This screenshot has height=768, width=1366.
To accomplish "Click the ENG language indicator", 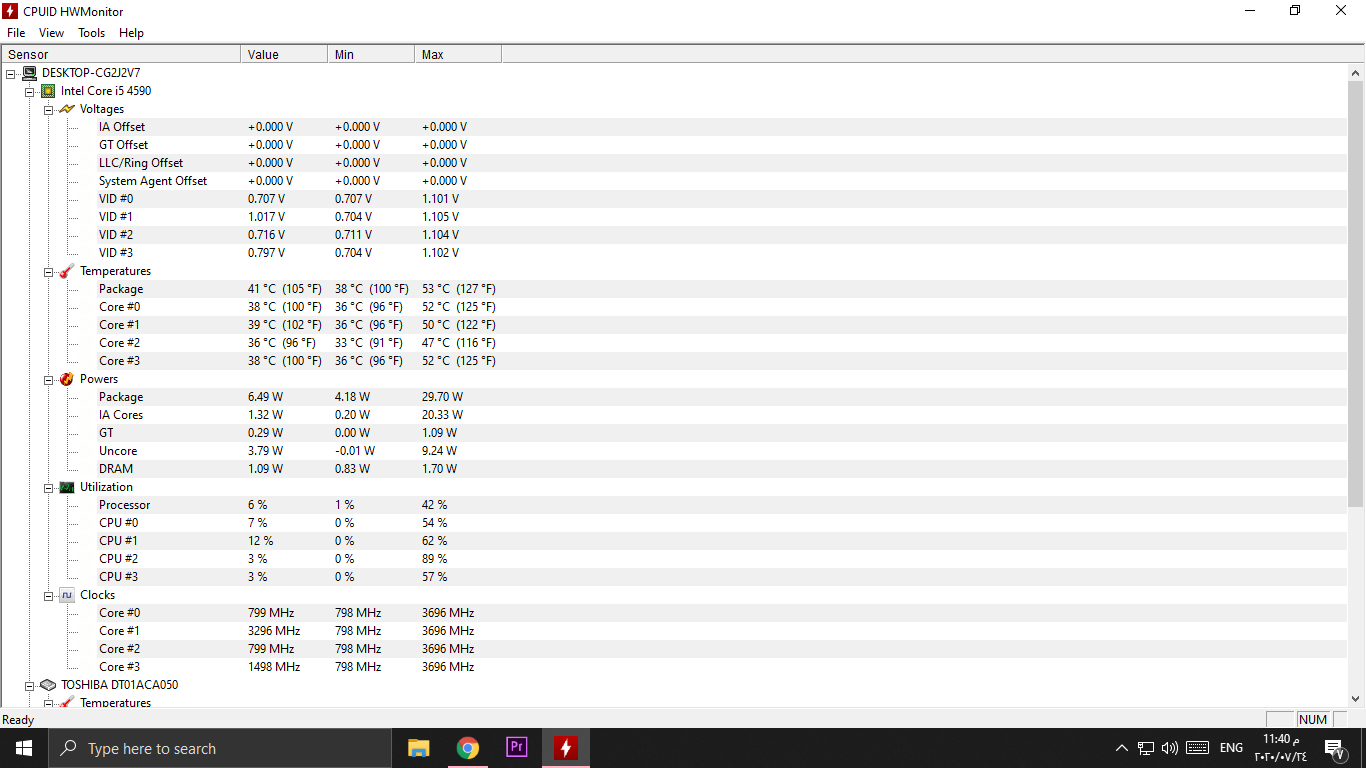I will 1232,748.
